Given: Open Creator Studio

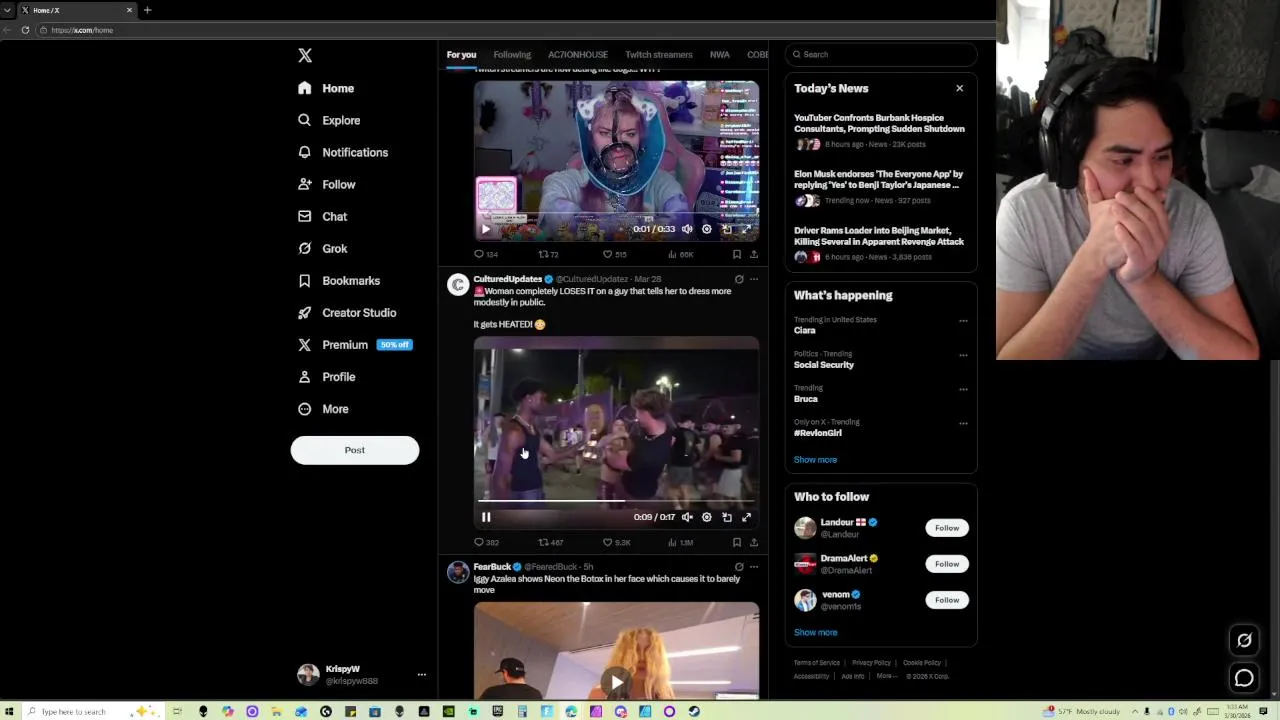Looking at the screenshot, I should point(347,312).
